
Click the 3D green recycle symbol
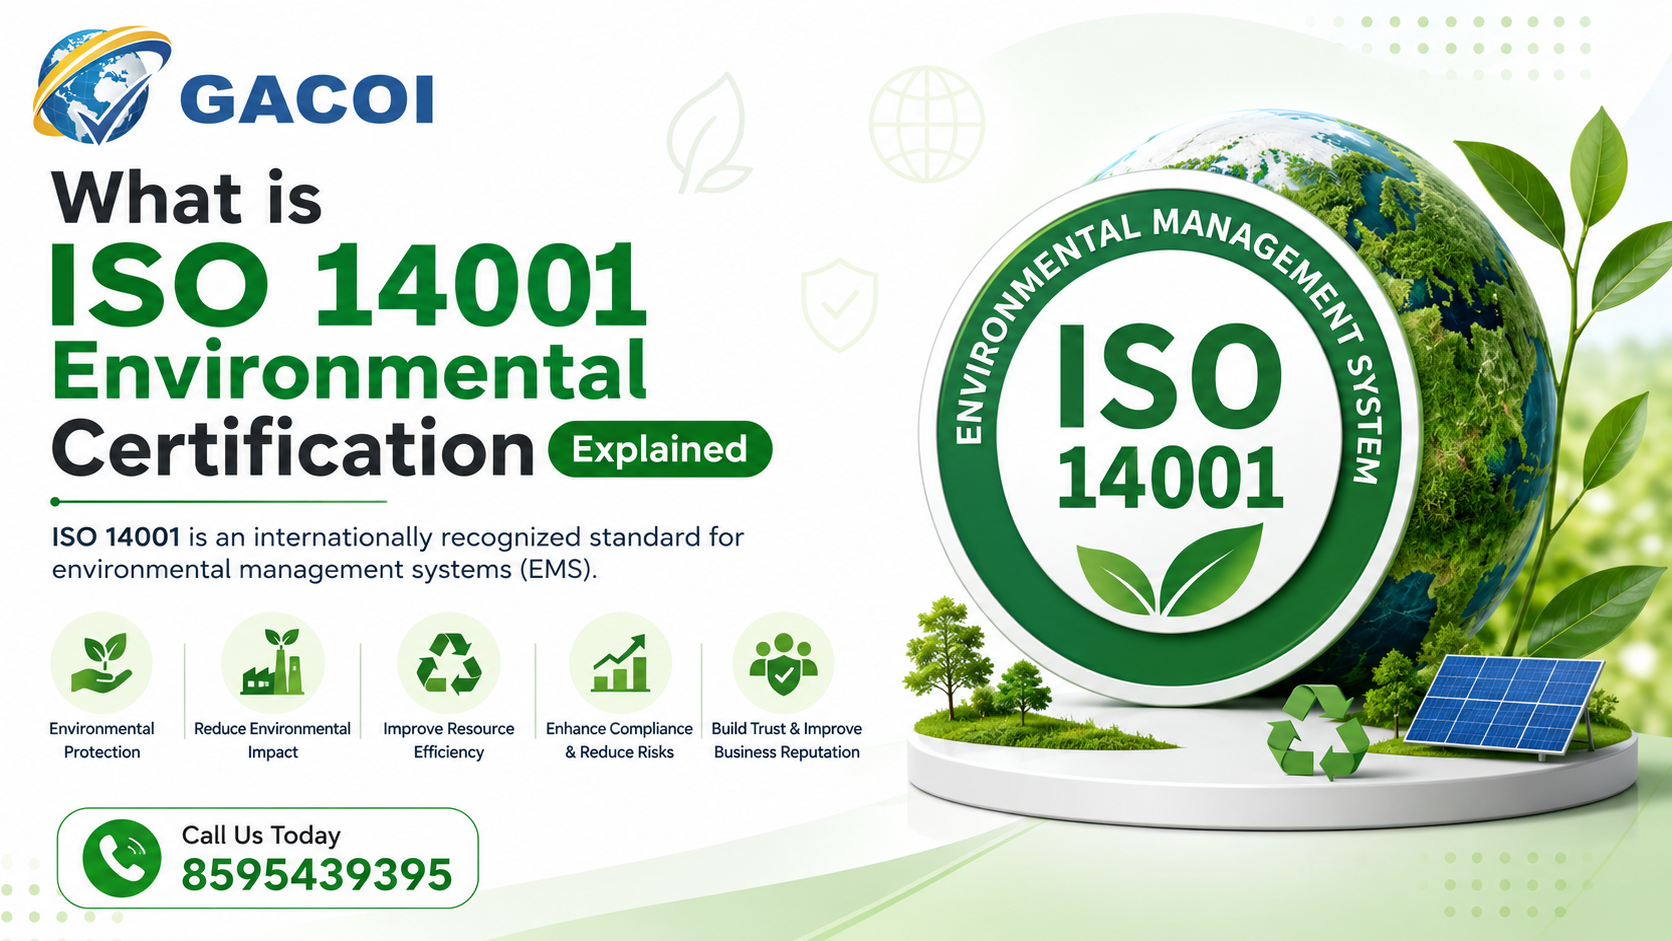coord(1317,731)
